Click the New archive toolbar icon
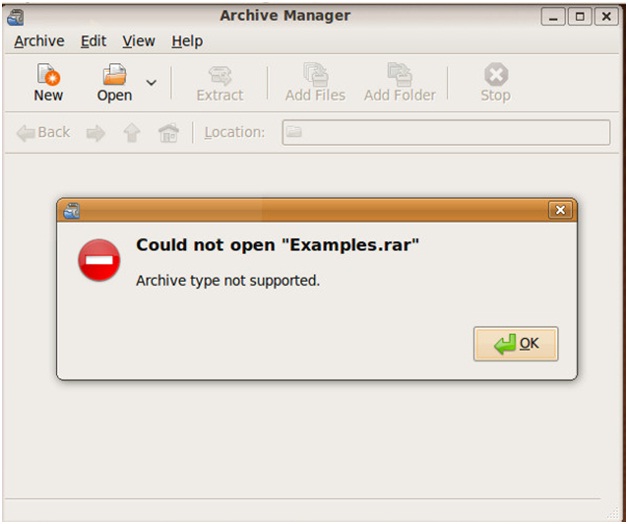Screen dimensions: 628x524 (x=47, y=76)
